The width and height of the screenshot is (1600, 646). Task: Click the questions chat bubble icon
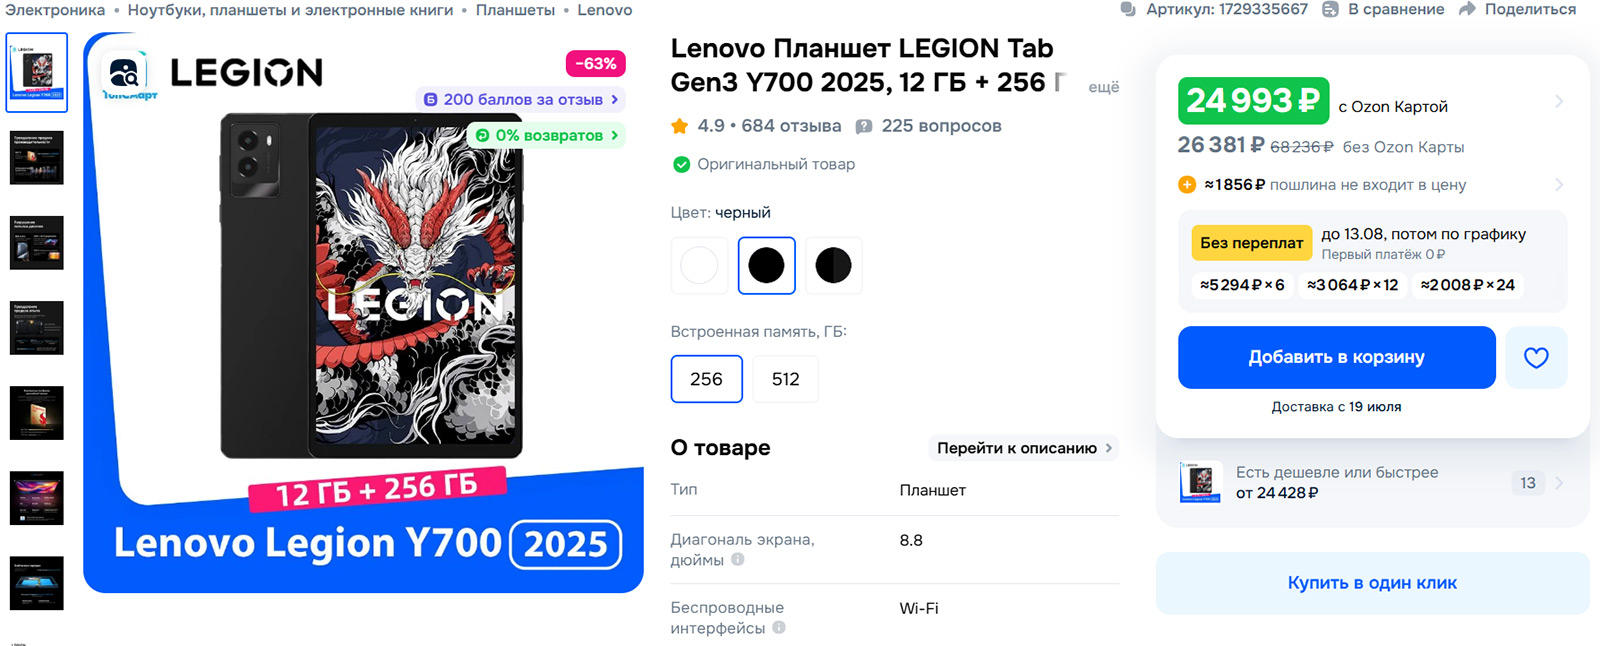pyautogui.click(x=864, y=126)
